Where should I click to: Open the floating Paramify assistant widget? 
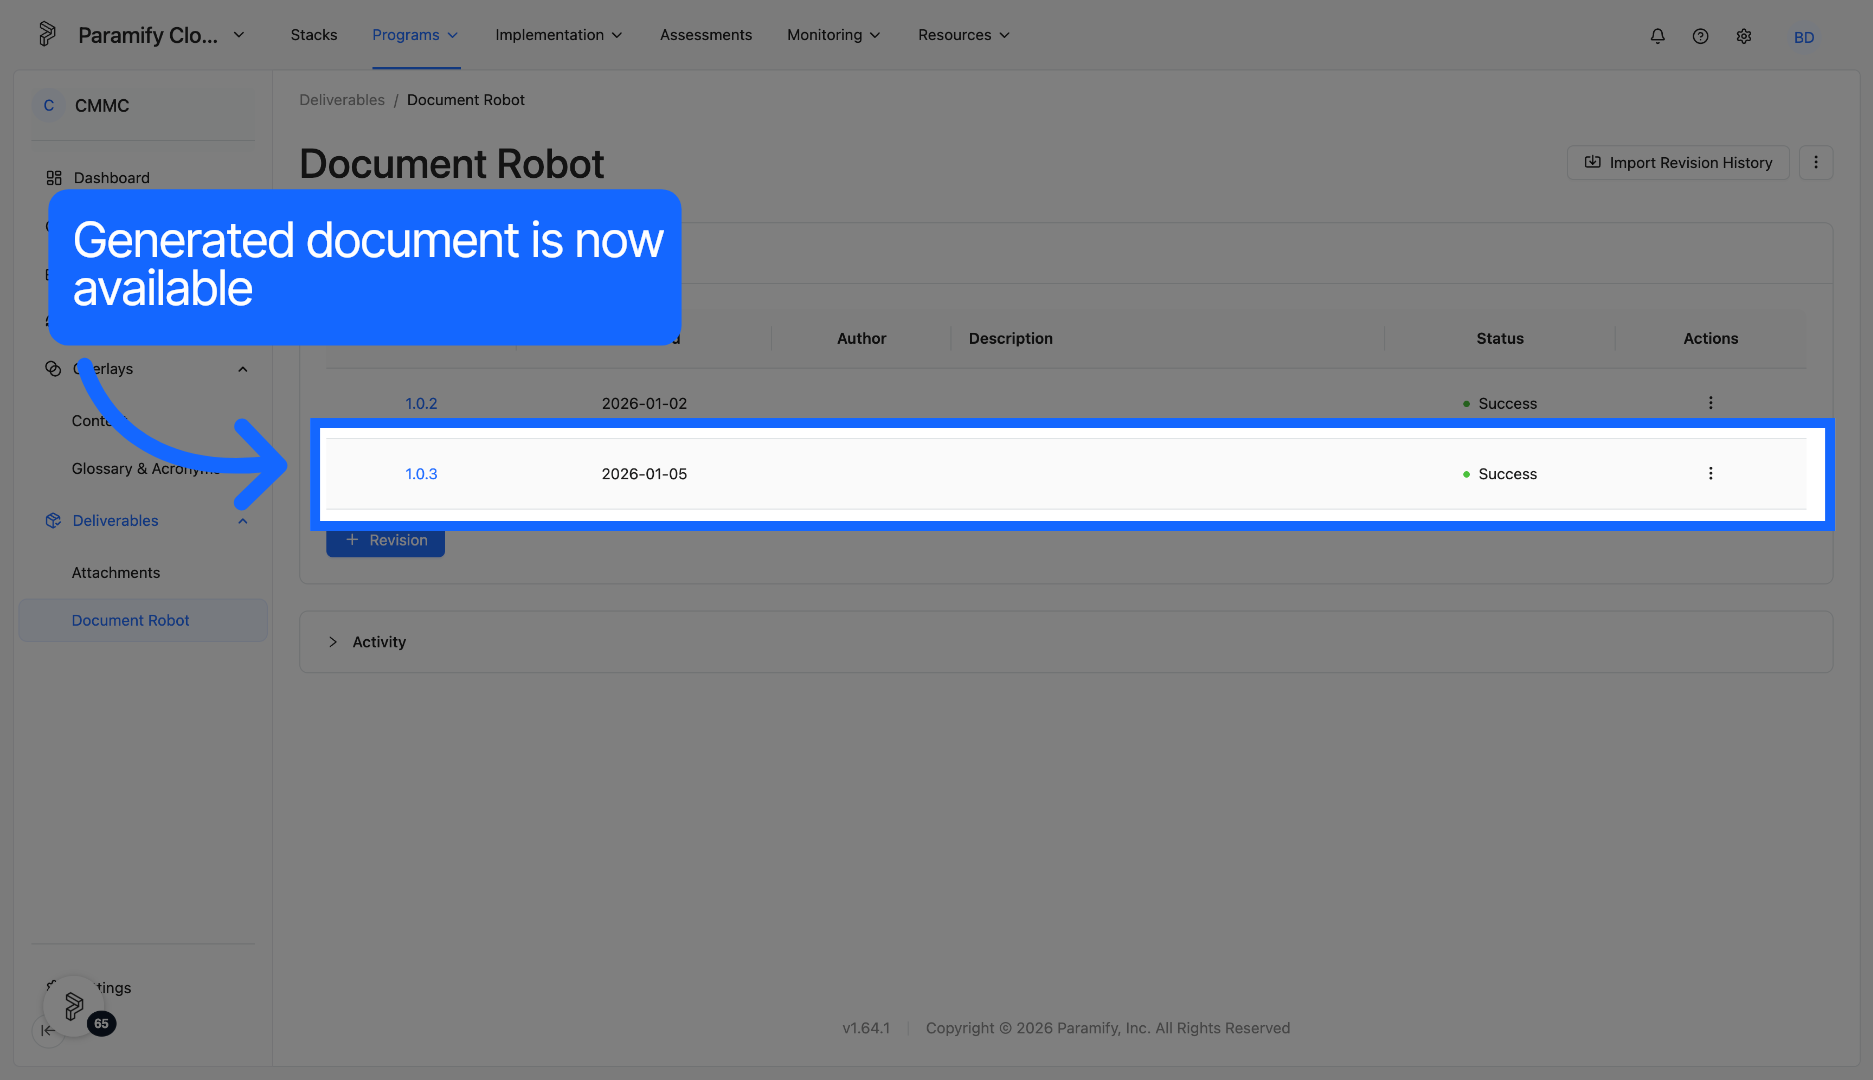pos(74,1005)
